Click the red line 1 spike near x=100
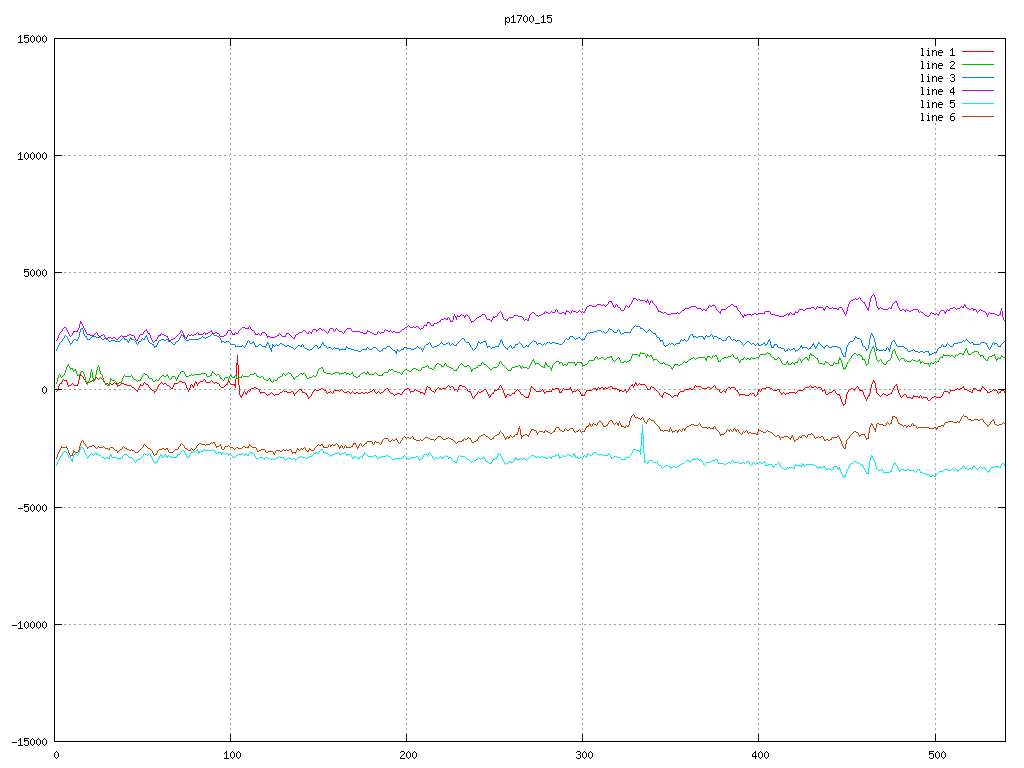Viewport: 1024px width, 768px height. pyautogui.click(x=238, y=374)
